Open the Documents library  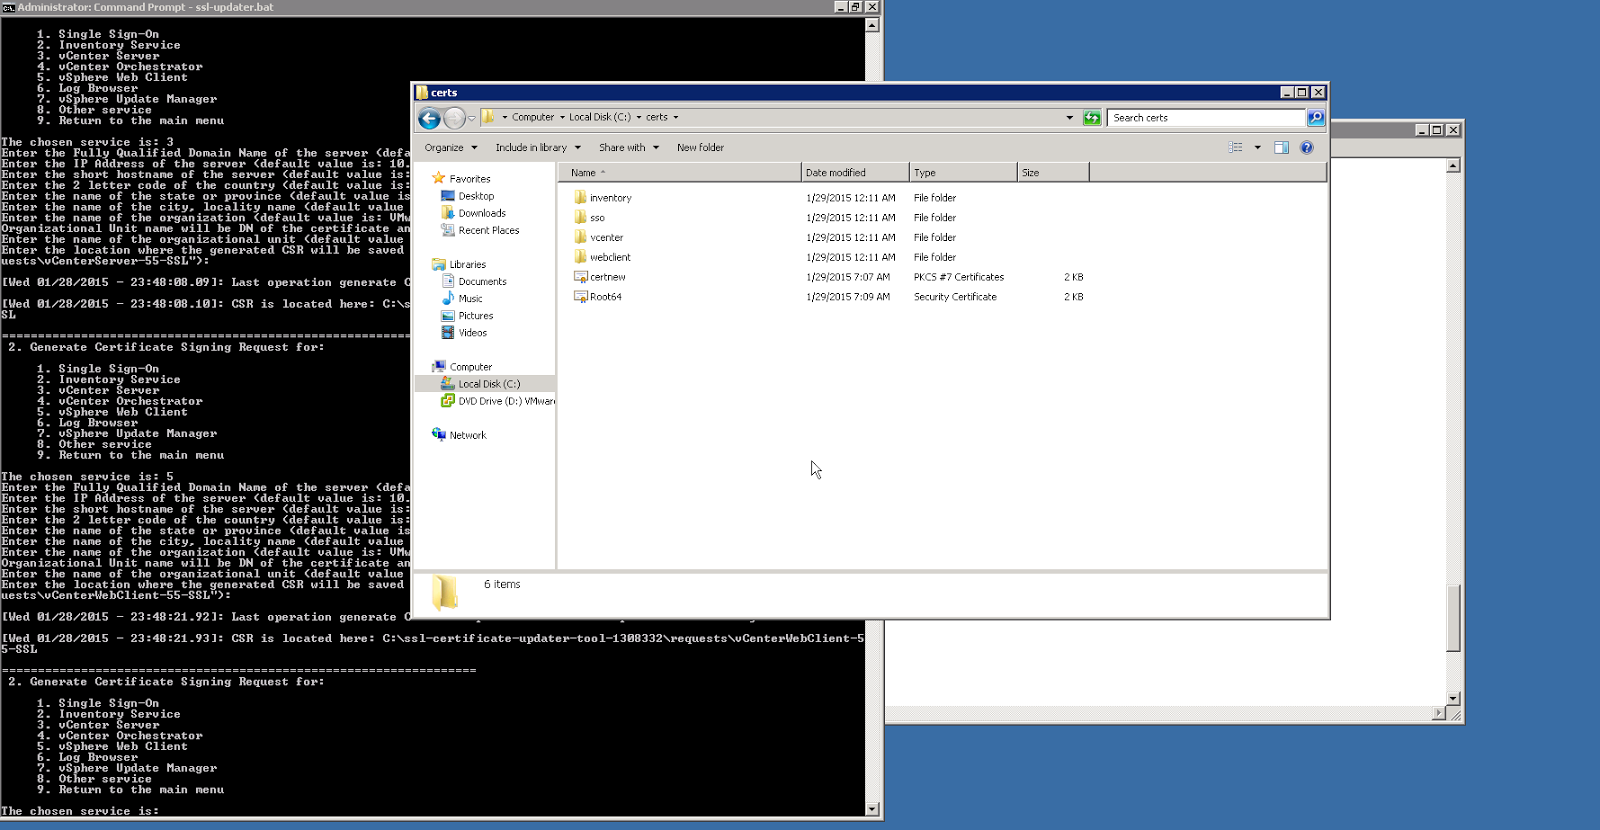coord(482,282)
